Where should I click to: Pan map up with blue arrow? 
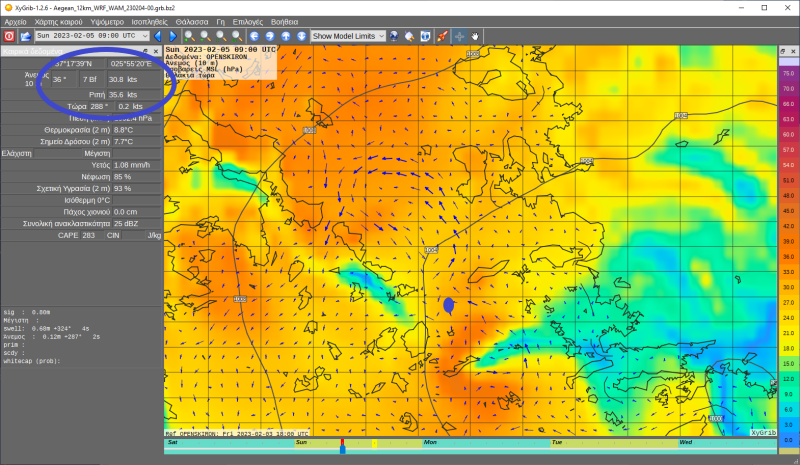286,36
